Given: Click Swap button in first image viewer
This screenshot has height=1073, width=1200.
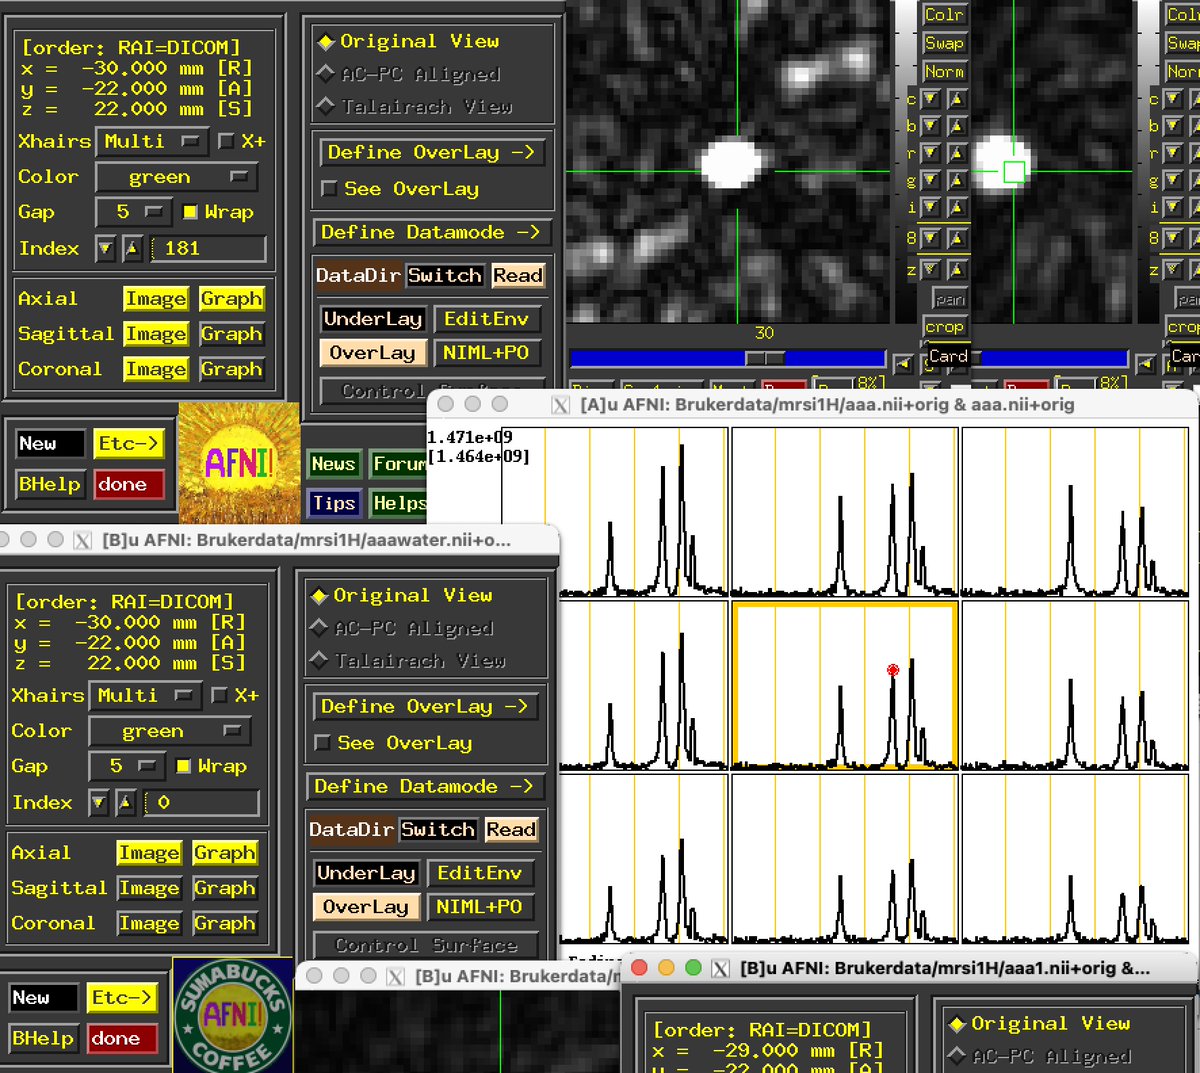Looking at the screenshot, I should pos(943,43).
